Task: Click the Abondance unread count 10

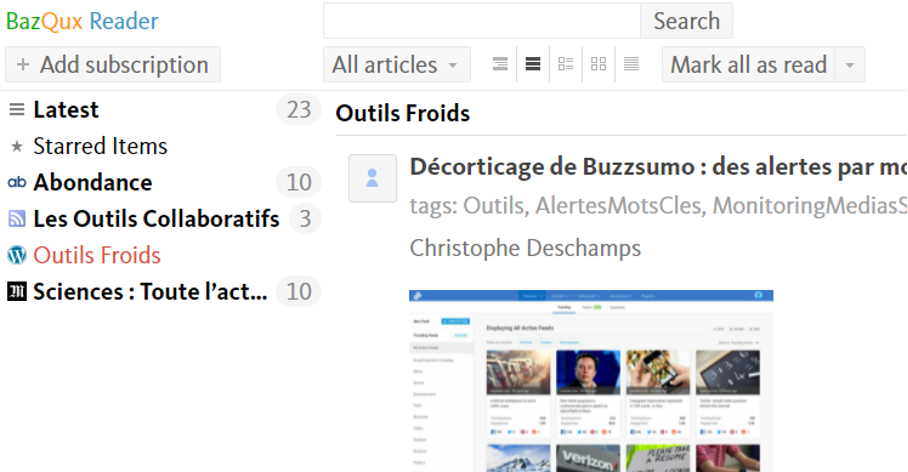Action: click(x=299, y=182)
